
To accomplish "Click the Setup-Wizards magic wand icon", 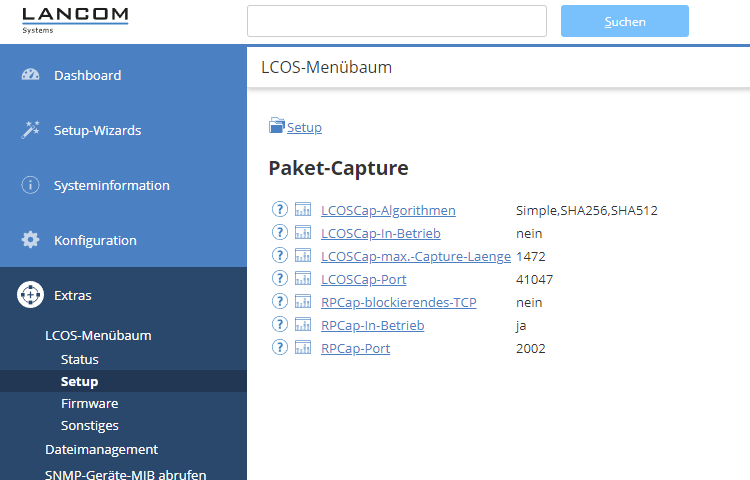I will point(30,130).
